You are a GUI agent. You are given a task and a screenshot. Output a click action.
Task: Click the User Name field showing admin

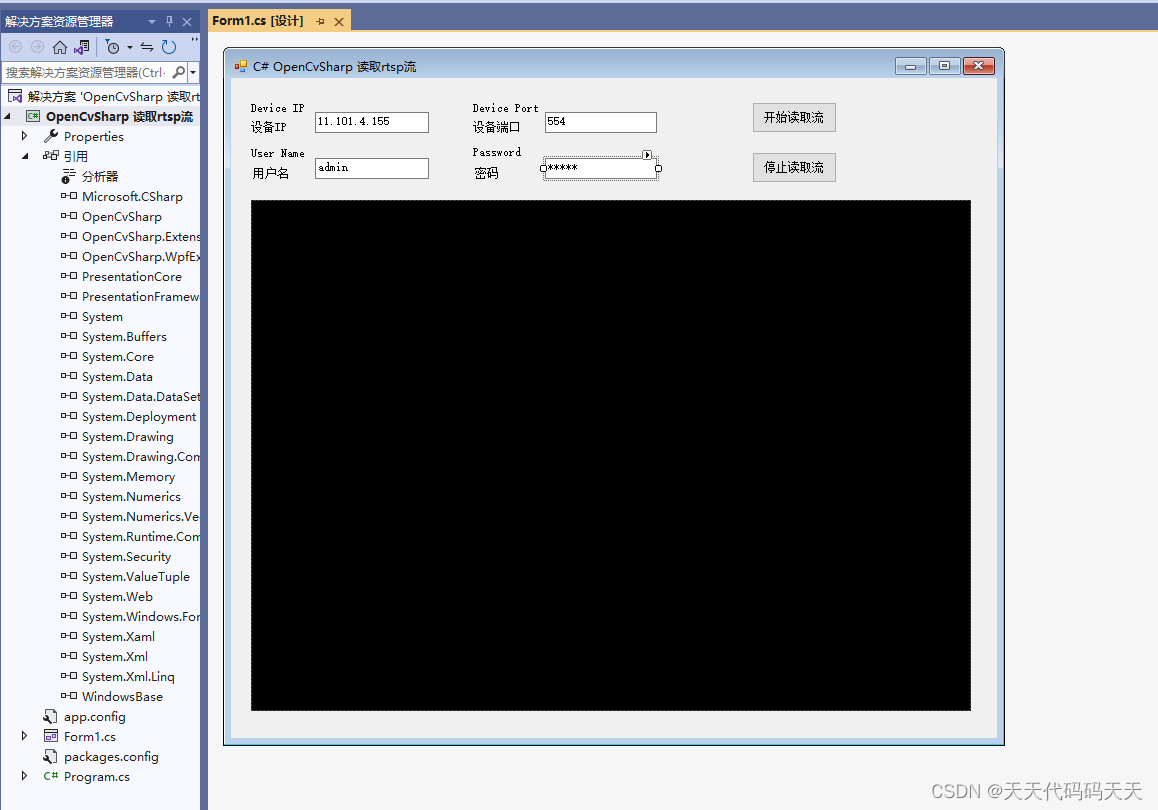click(x=371, y=168)
